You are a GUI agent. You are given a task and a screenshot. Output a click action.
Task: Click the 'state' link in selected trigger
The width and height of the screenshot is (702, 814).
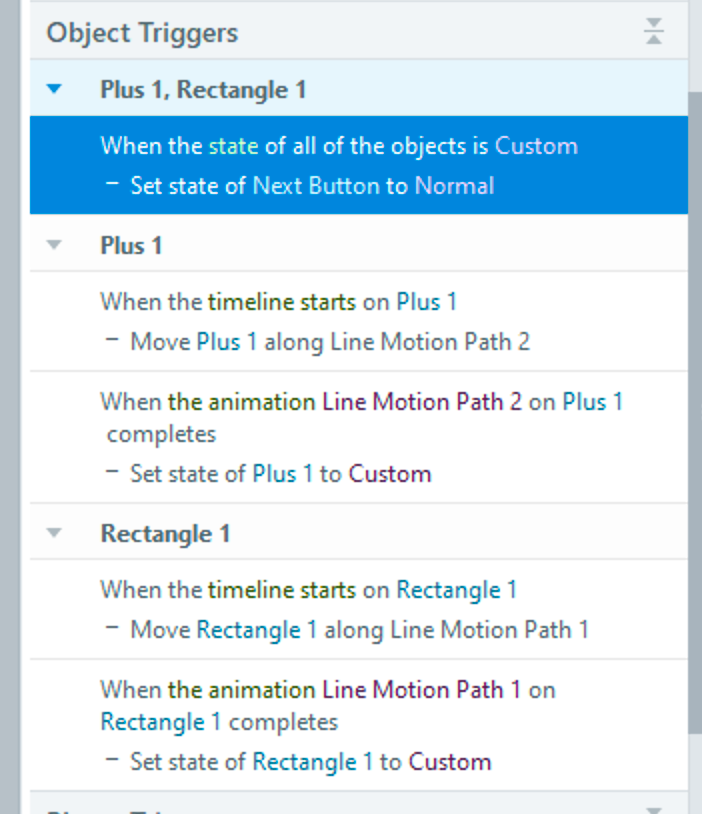pos(233,146)
